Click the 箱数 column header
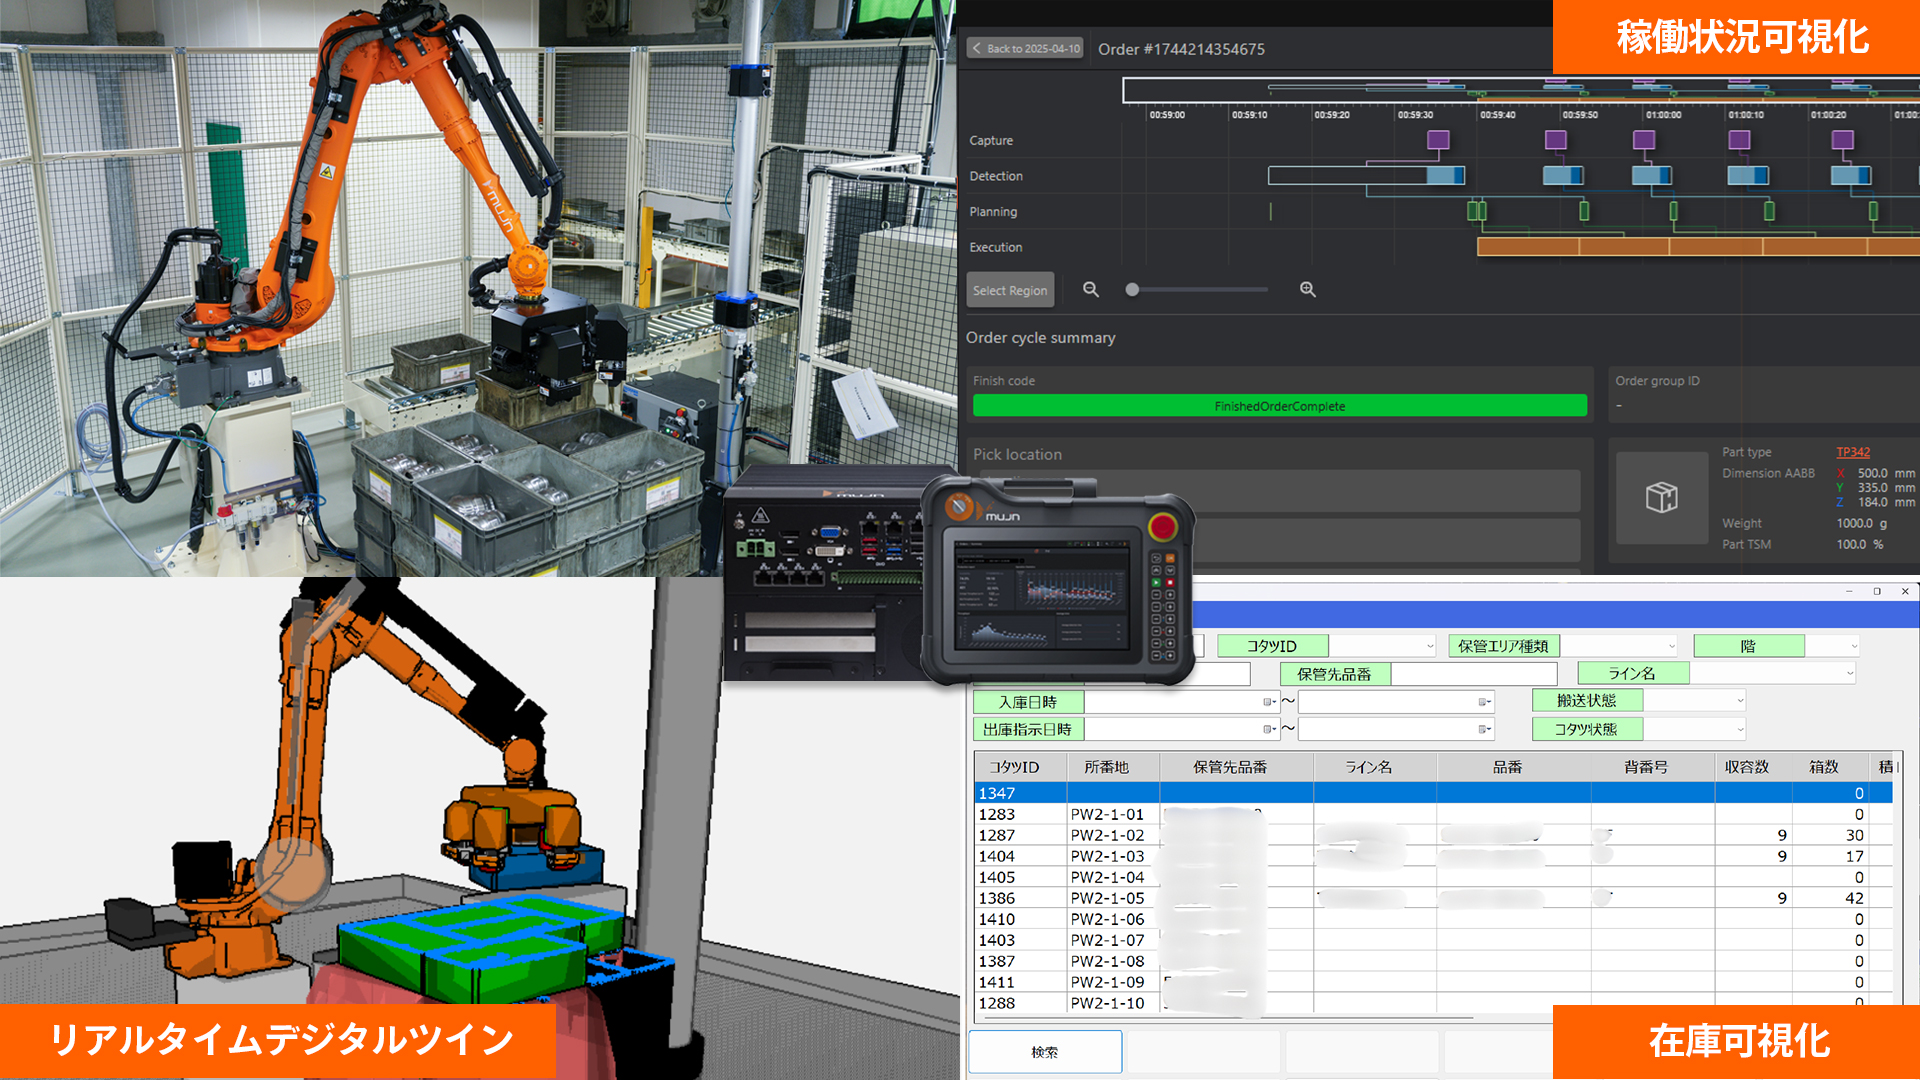The width and height of the screenshot is (1920, 1080). [x=1823, y=767]
